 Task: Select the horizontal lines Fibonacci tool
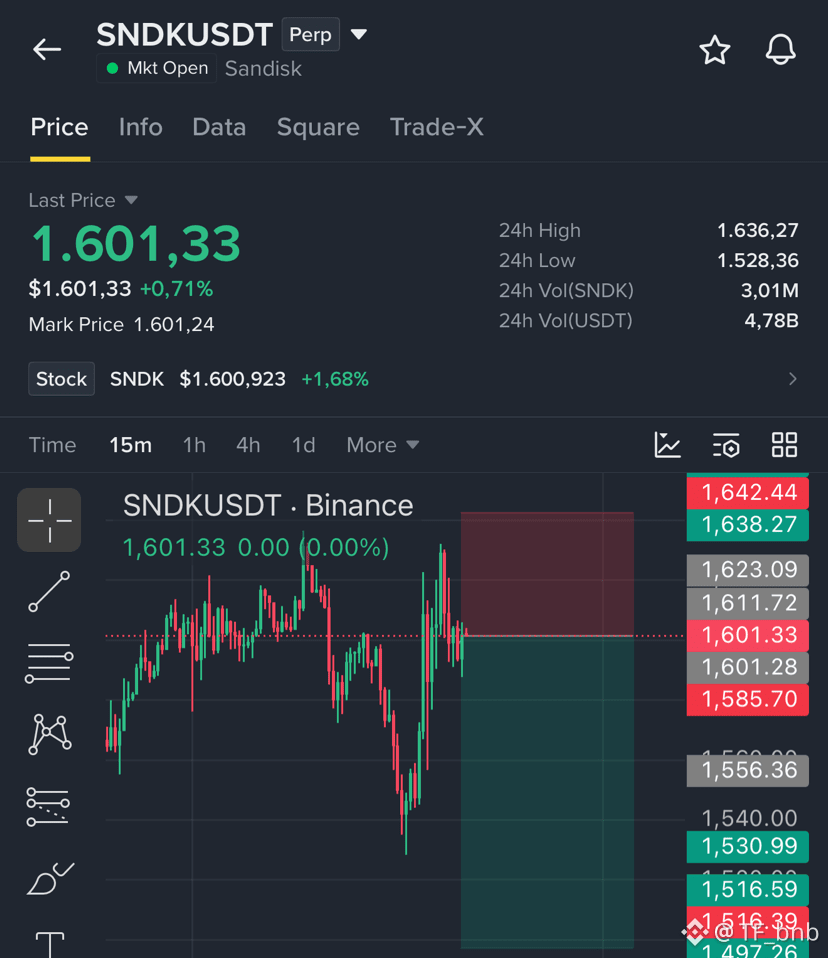[49, 663]
